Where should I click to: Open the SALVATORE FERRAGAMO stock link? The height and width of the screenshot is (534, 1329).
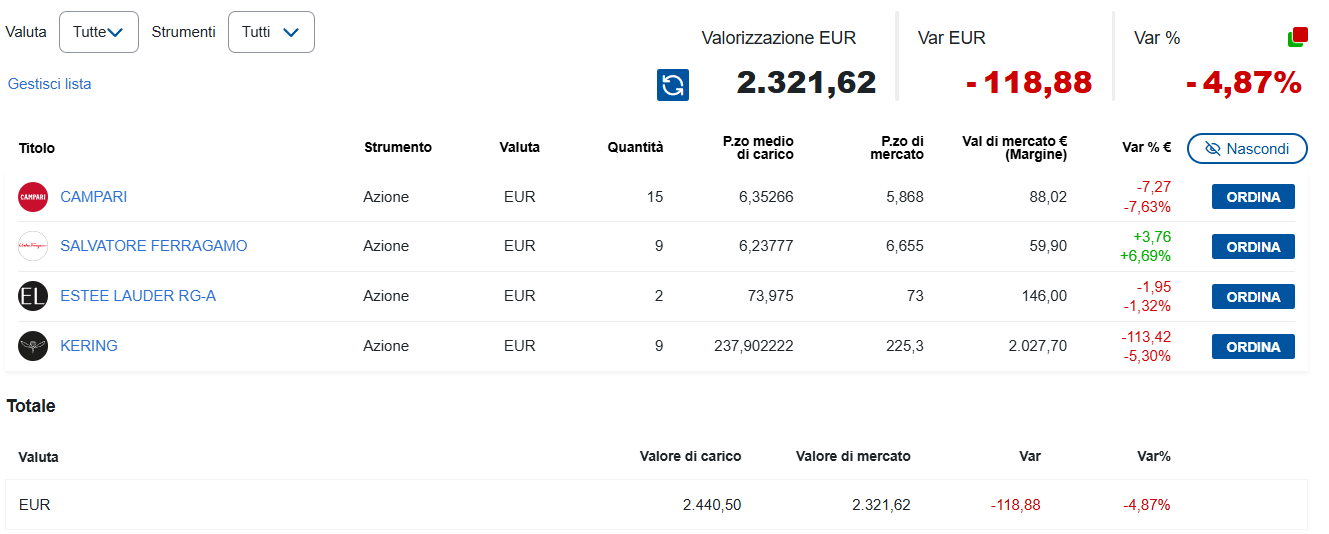(x=154, y=246)
